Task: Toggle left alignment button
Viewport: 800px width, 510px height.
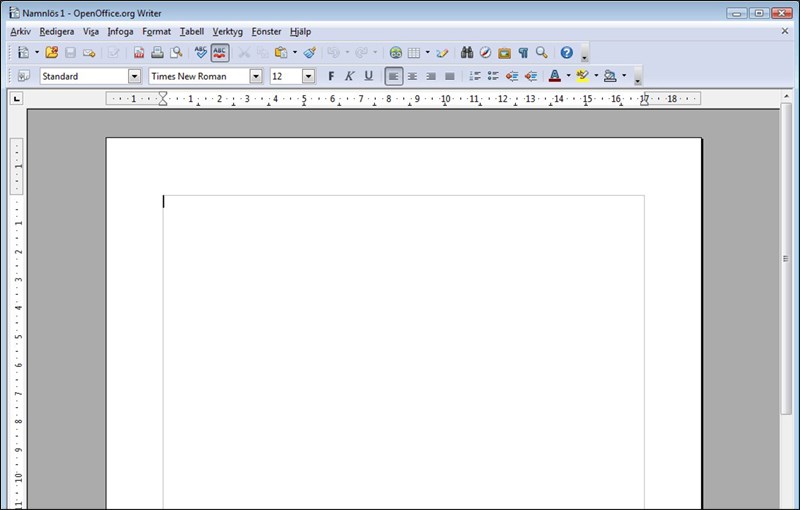Action: pyautogui.click(x=393, y=76)
